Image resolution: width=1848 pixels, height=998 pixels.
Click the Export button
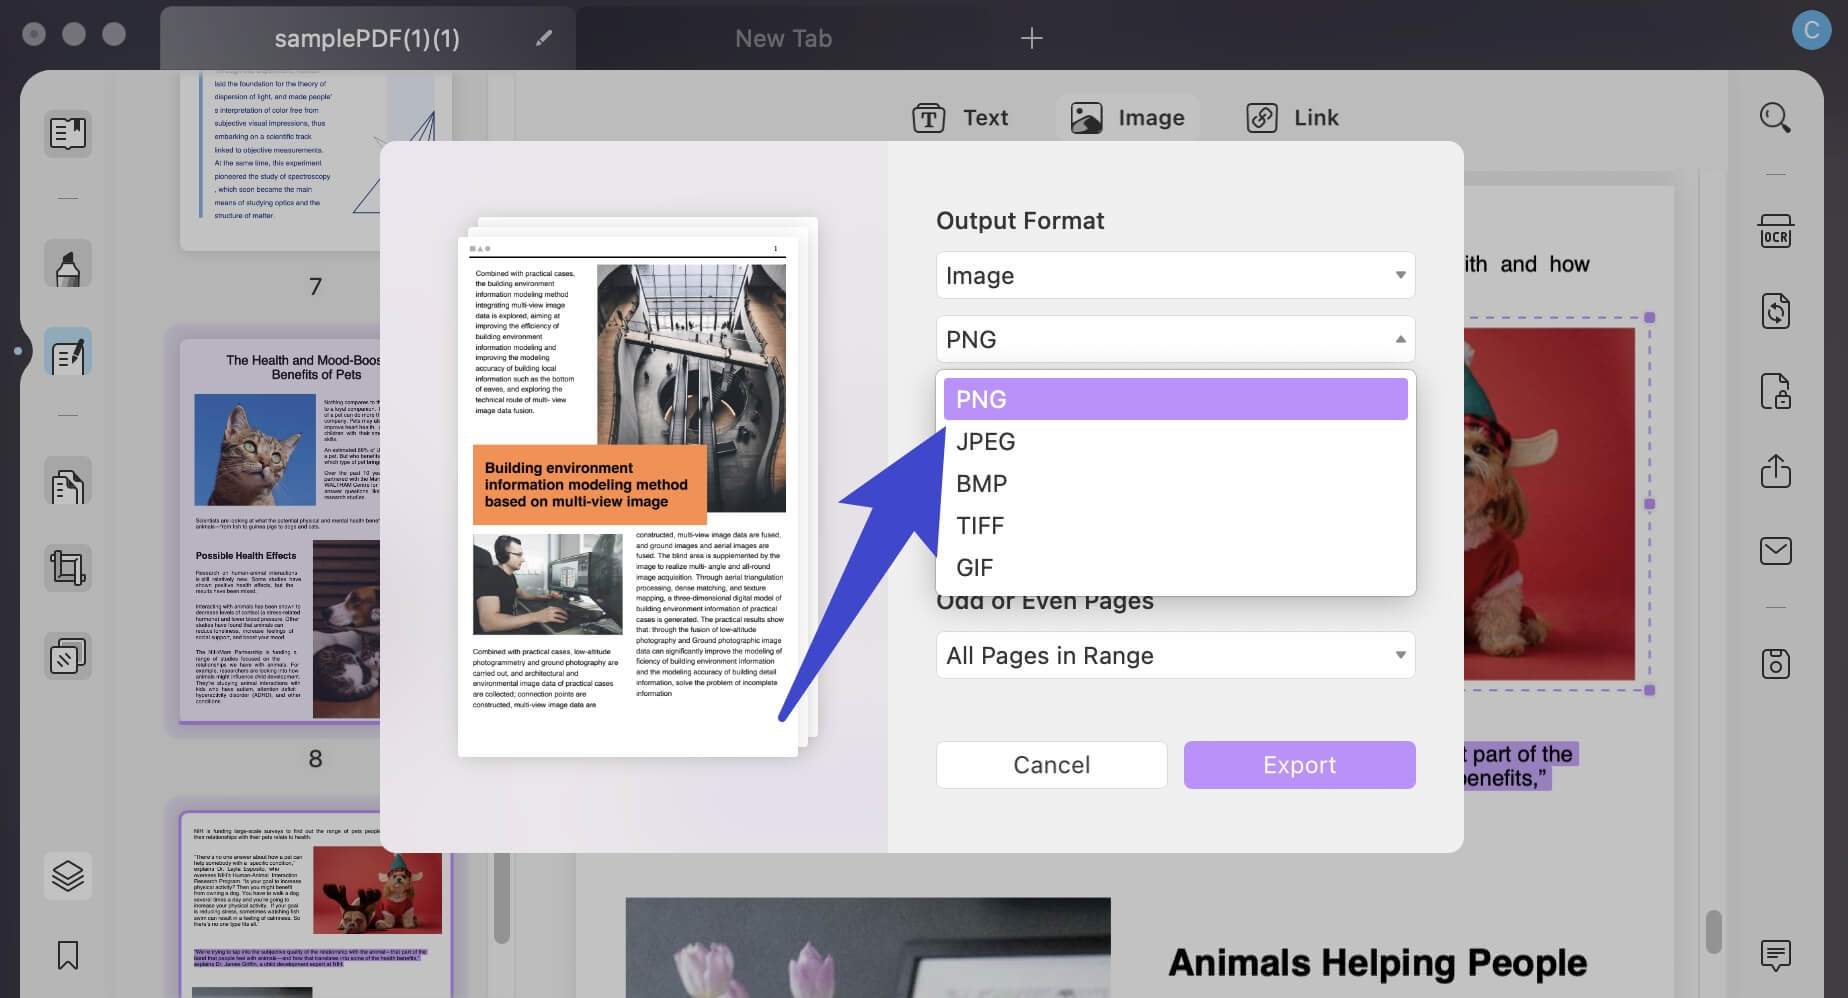[1299, 765]
